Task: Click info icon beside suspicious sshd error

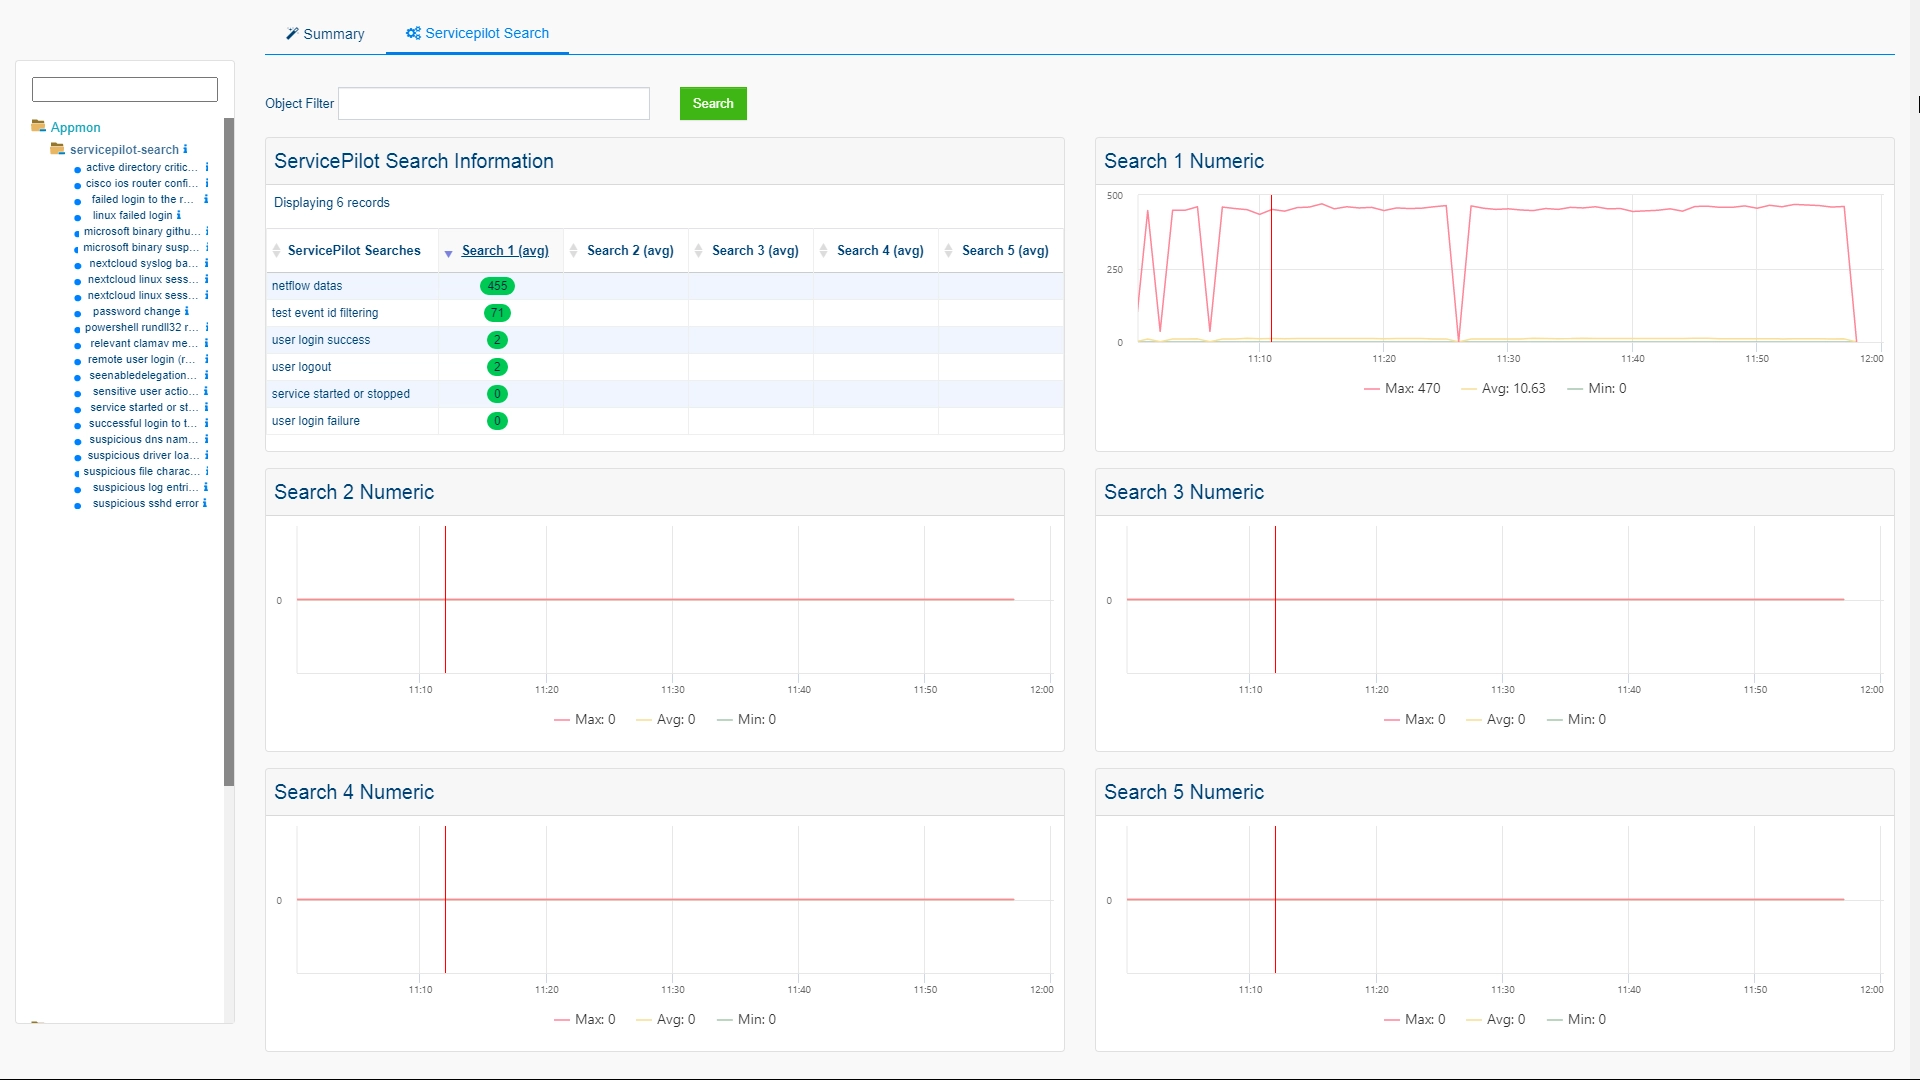Action: coord(205,504)
